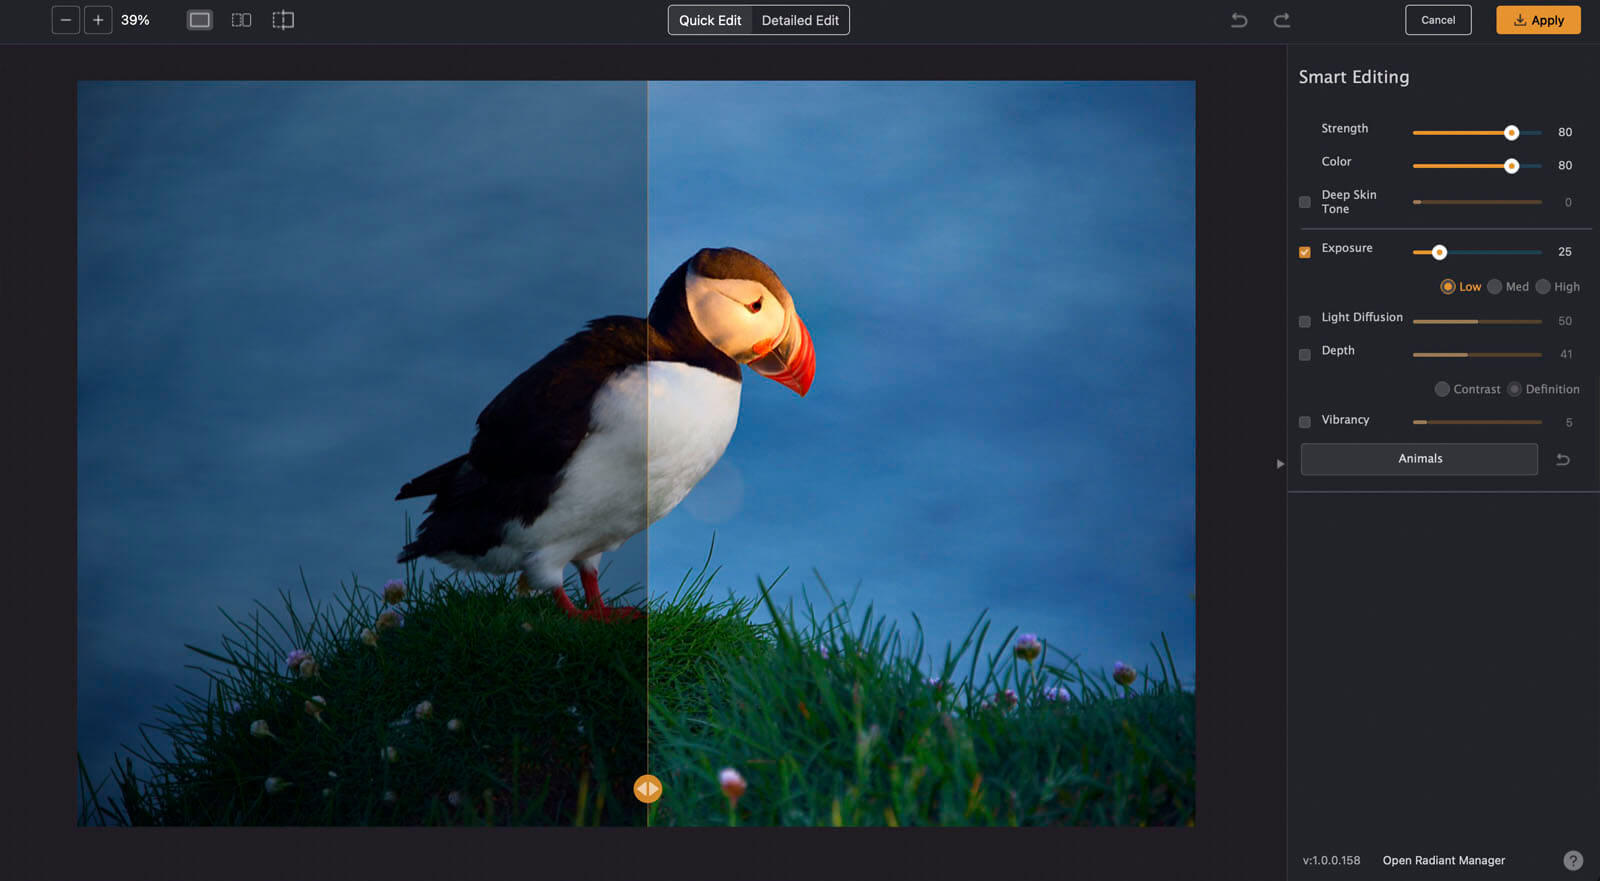1600x881 pixels.
Task: Switch to side-by-side compare view icon
Action: [x=241, y=20]
